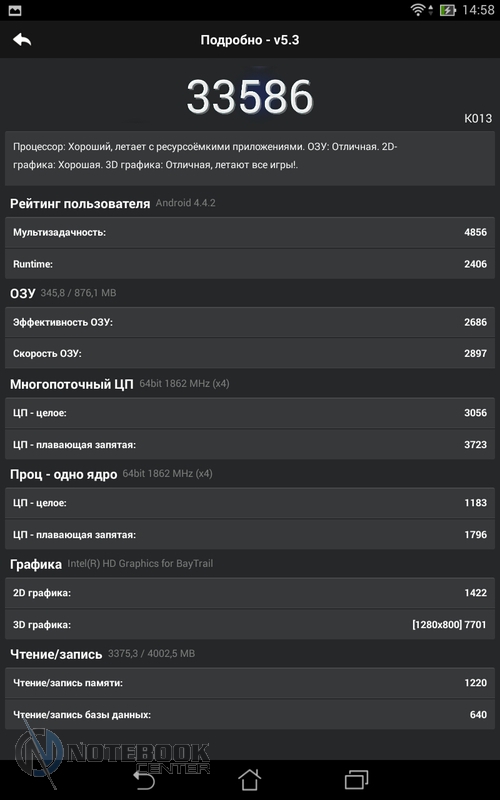Tap the processor summary description text
The image size is (500, 800).
[x=205, y=156]
